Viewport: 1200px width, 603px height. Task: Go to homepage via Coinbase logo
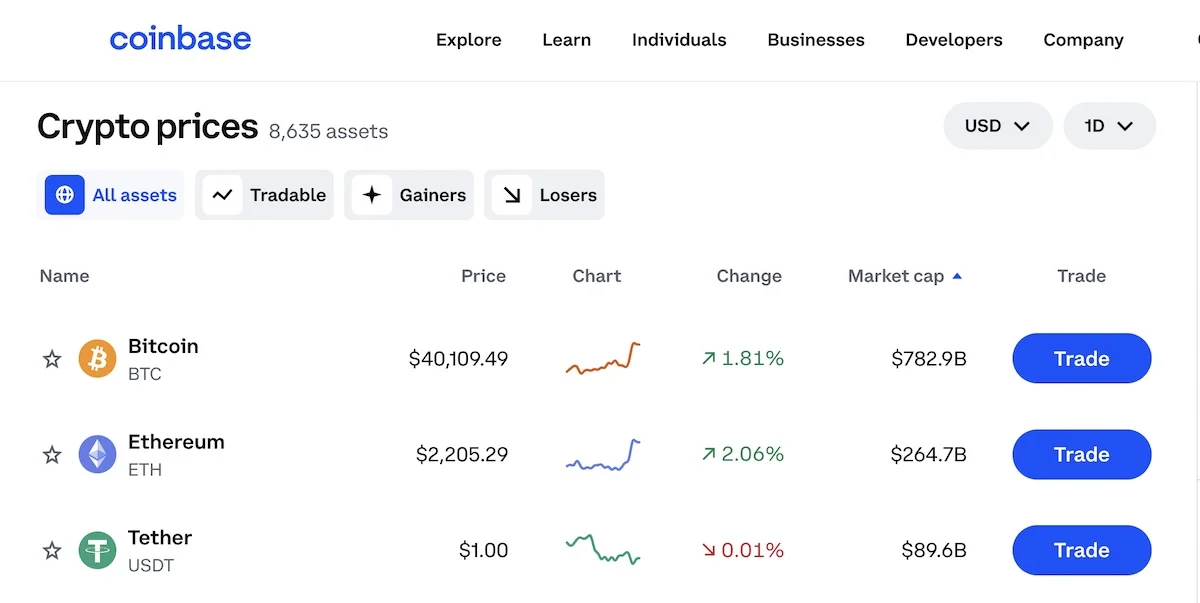point(180,40)
